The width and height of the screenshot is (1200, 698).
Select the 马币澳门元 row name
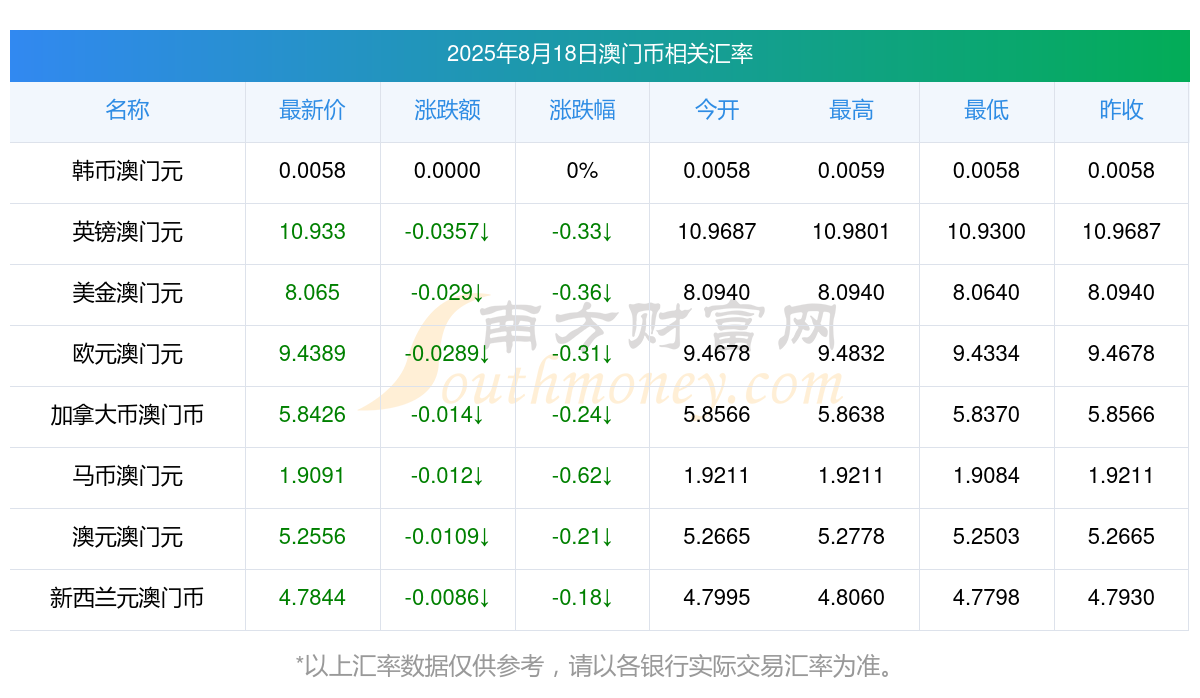pyautogui.click(x=127, y=476)
